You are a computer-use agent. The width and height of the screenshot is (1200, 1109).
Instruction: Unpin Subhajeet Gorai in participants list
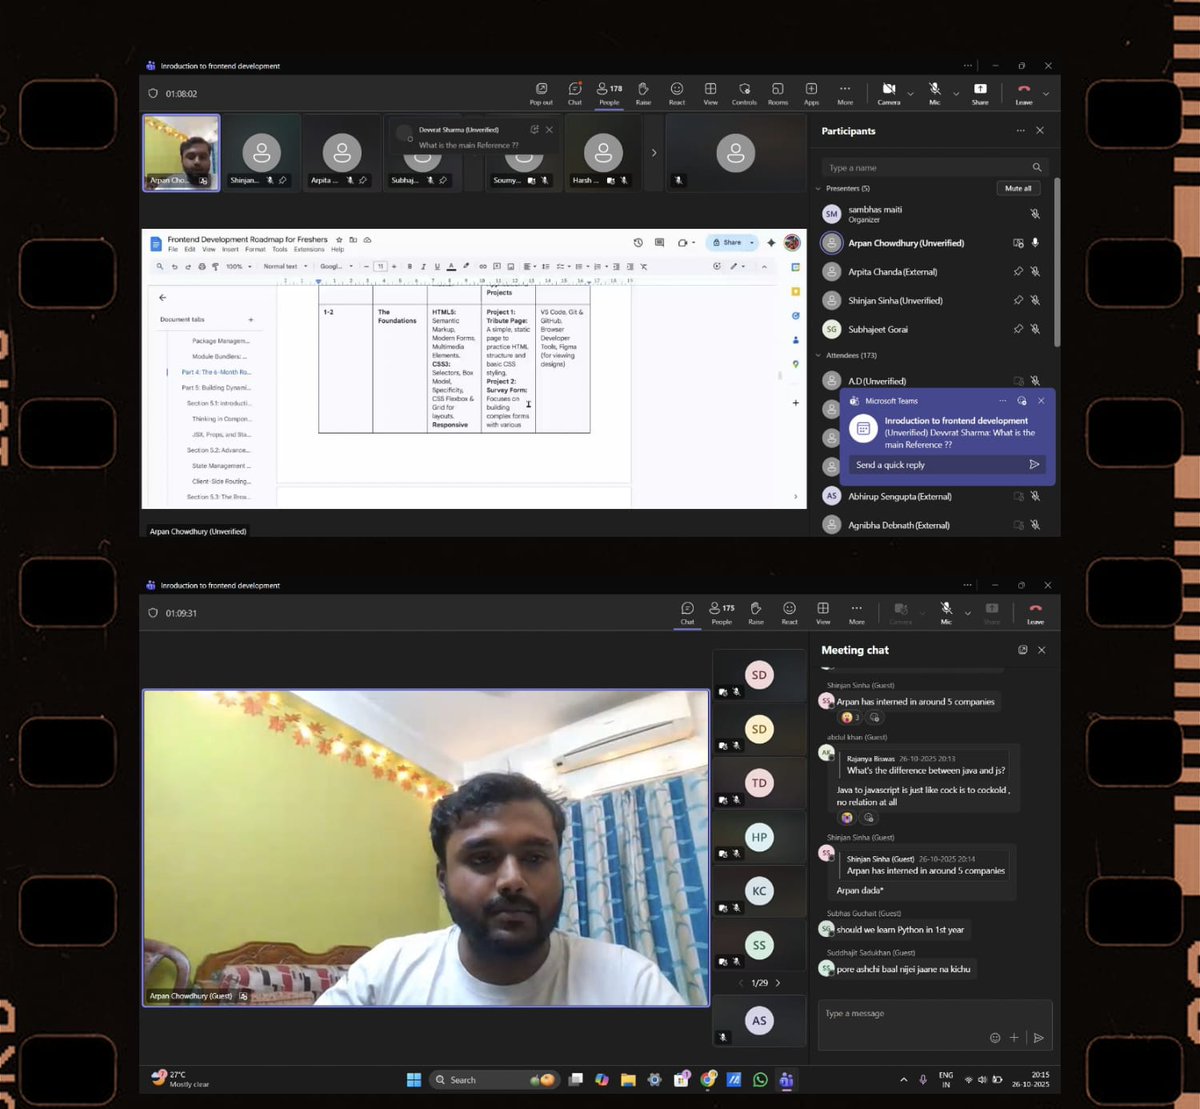[1018, 329]
